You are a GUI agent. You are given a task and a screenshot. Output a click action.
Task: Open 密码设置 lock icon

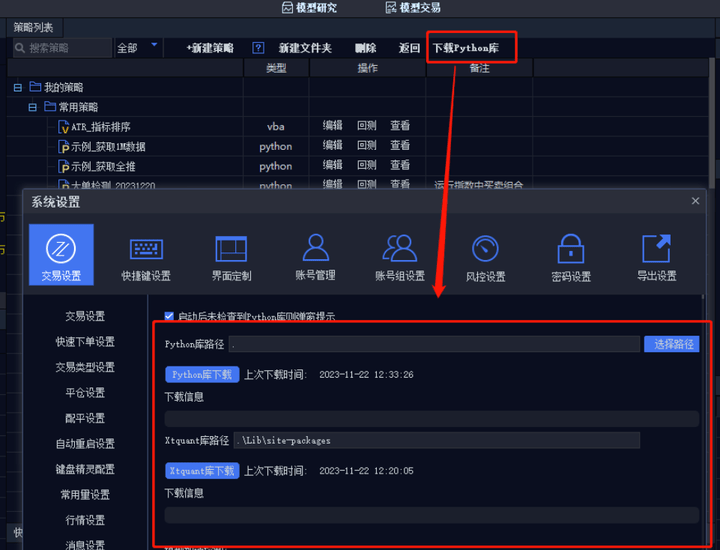click(x=570, y=248)
